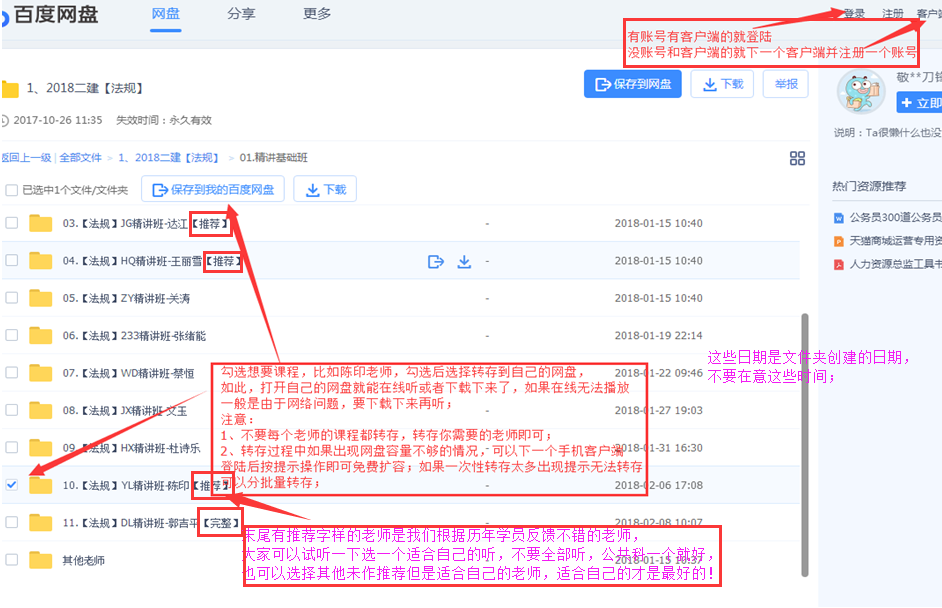Click the file list vertical scrollbar
Screen dimensions: 942x608
point(804,445)
